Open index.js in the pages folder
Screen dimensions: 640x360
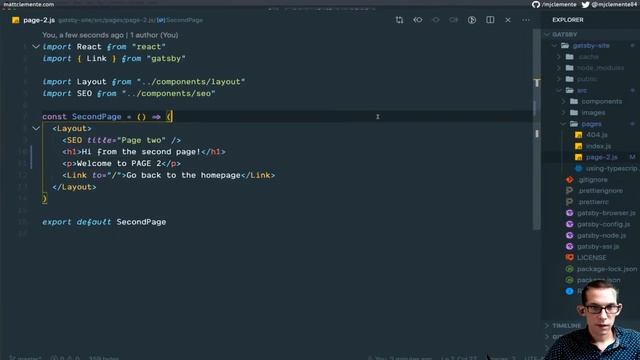(x=598, y=146)
